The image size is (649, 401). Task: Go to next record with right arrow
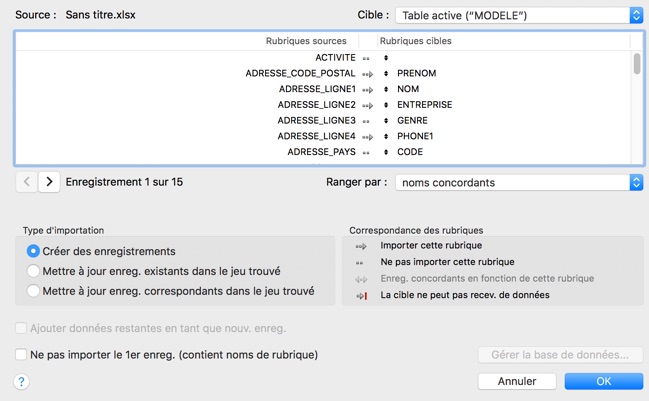point(49,182)
